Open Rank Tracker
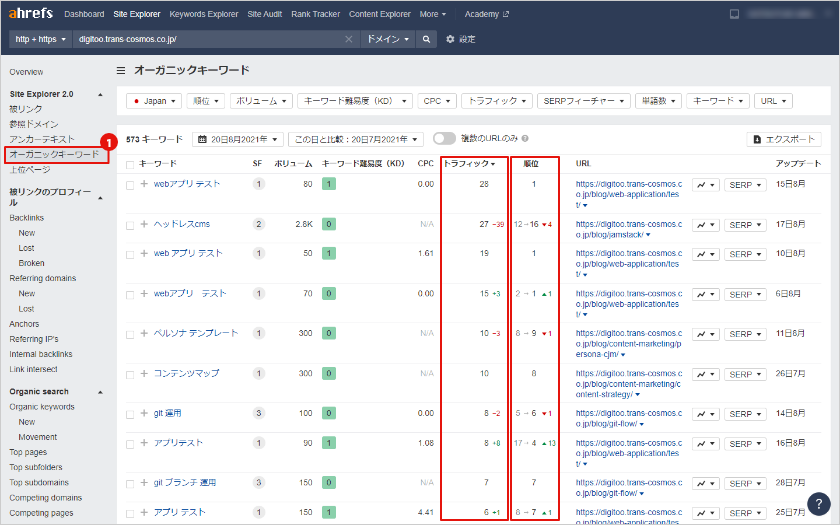Image resolution: width=840 pixels, height=525 pixels. pyautogui.click(x=316, y=14)
